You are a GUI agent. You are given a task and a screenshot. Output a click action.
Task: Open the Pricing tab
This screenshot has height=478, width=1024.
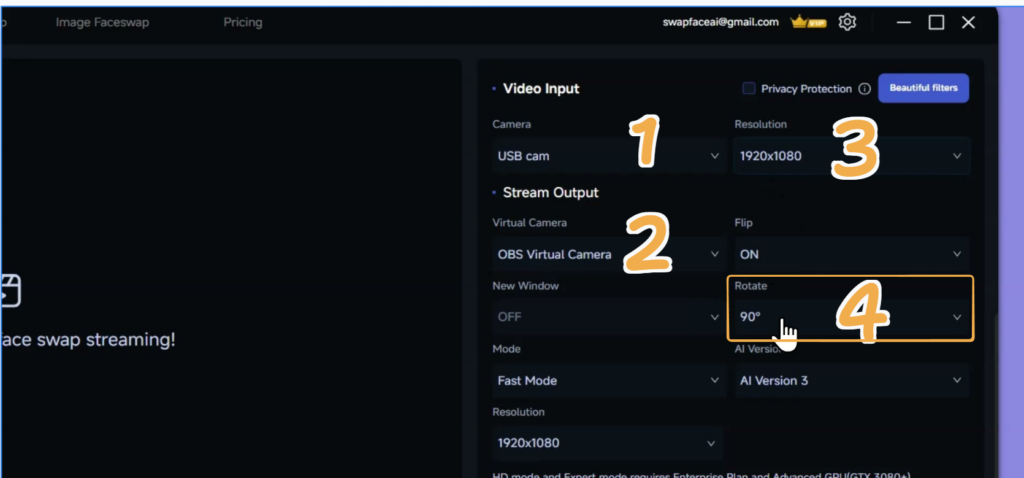click(x=243, y=22)
